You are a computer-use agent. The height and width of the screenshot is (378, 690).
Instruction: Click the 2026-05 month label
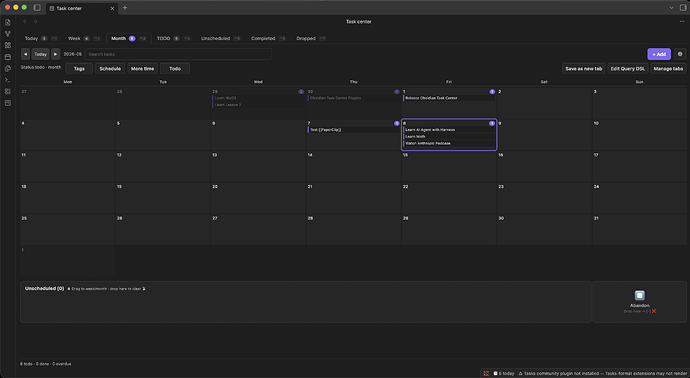coord(73,54)
